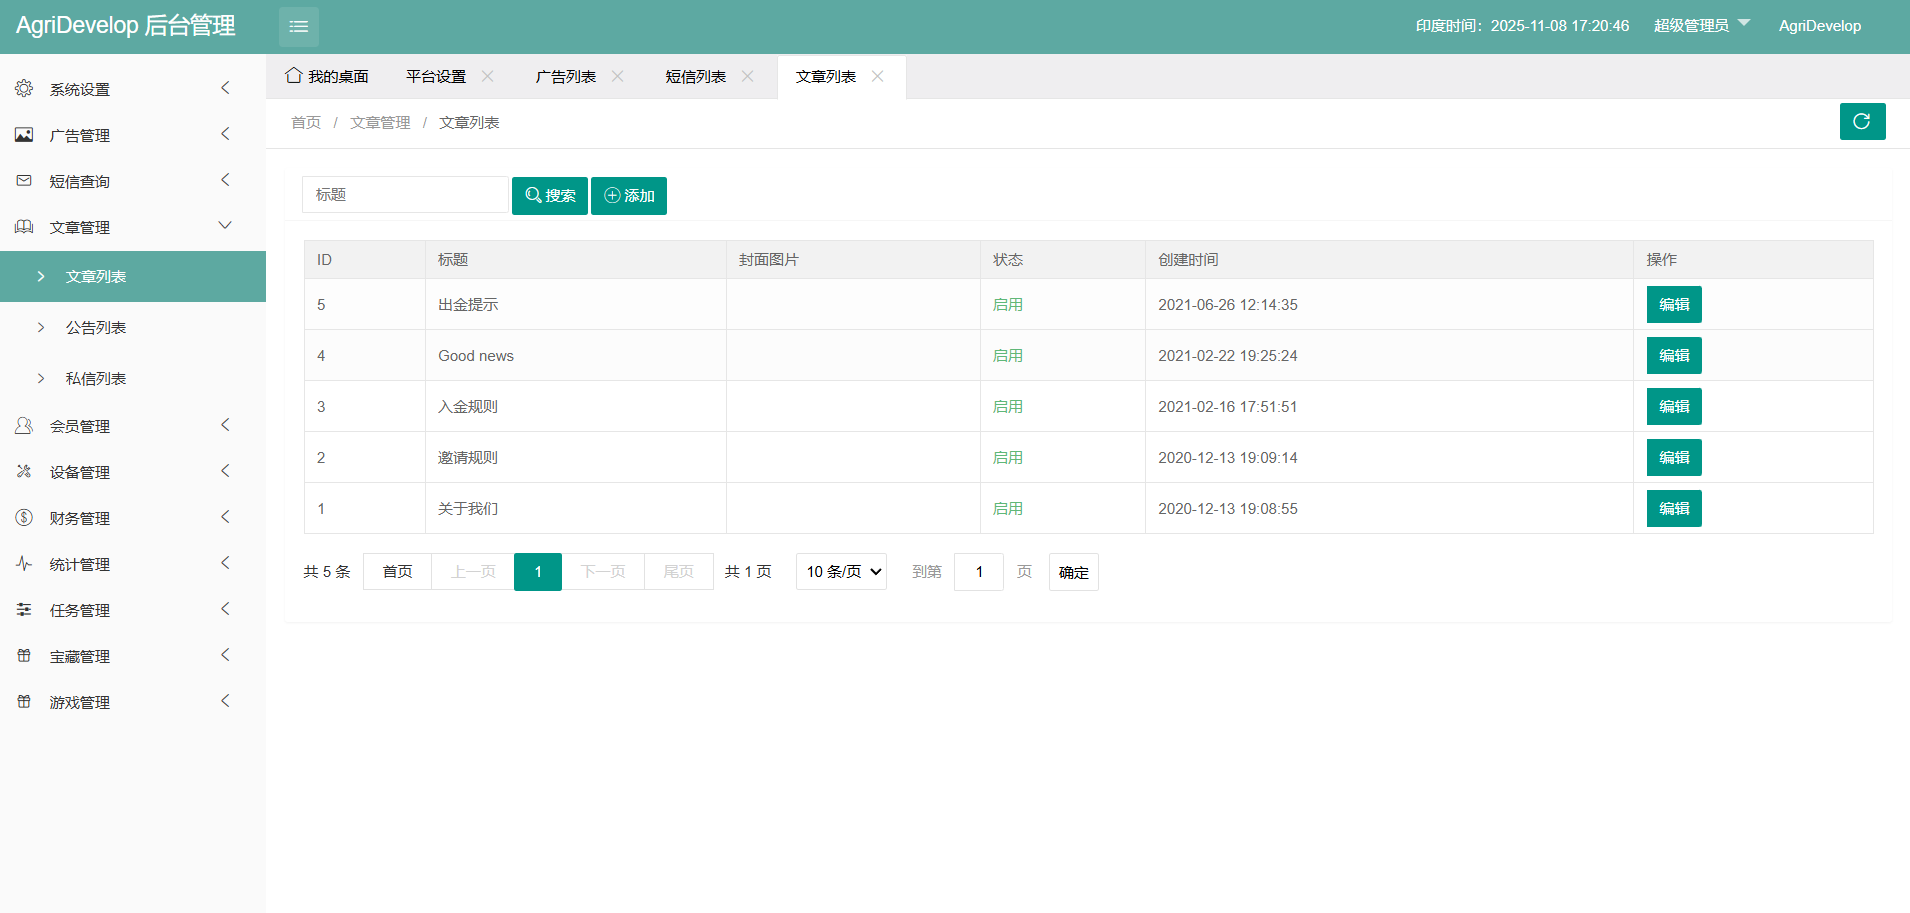Click the Ad Management picture icon
The width and height of the screenshot is (1910, 913).
click(24, 135)
